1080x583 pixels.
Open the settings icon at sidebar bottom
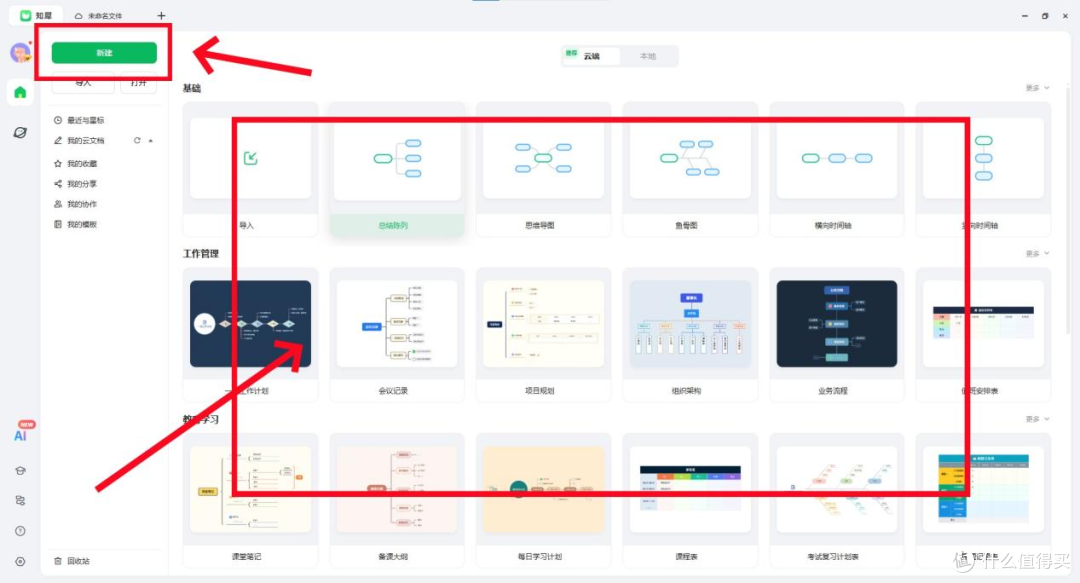(x=20, y=562)
